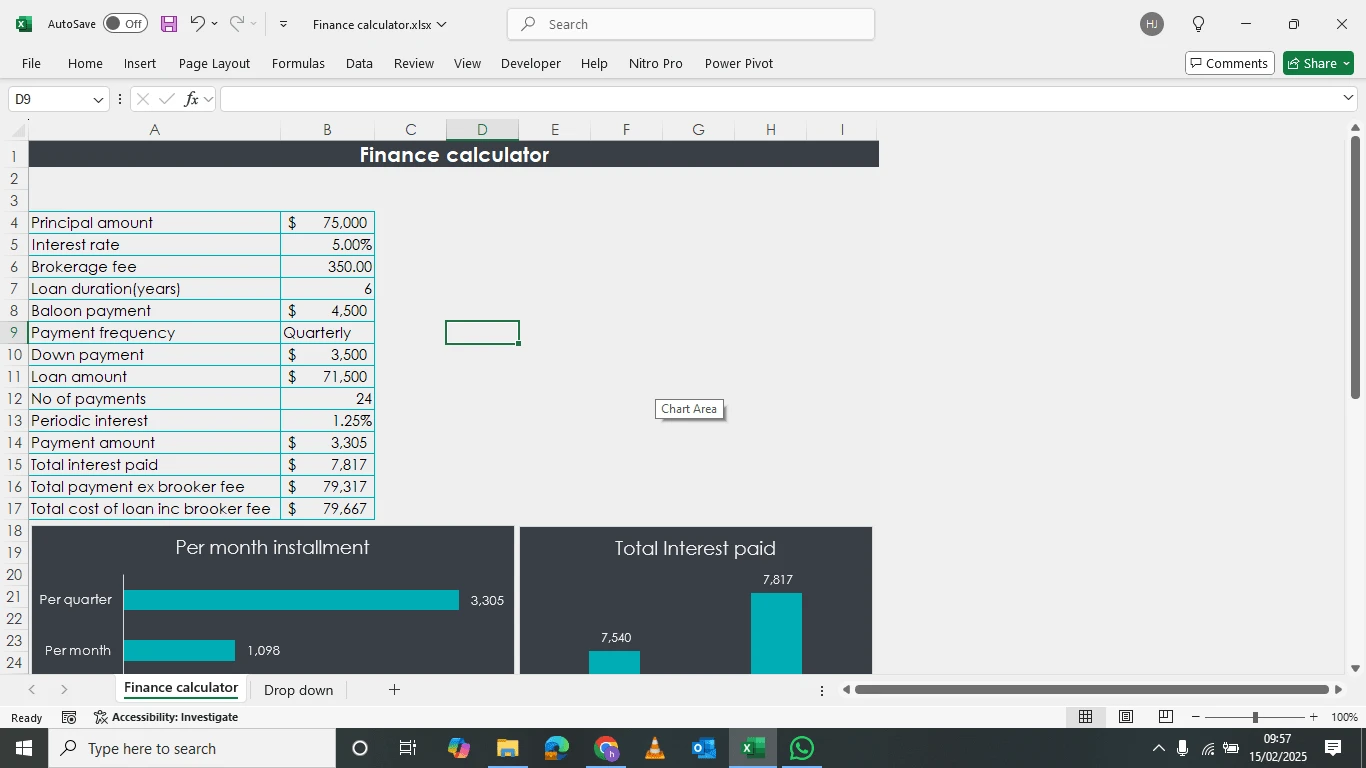1366x768 pixels.
Task: Open Copilot from the taskbar
Action: click(x=459, y=748)
